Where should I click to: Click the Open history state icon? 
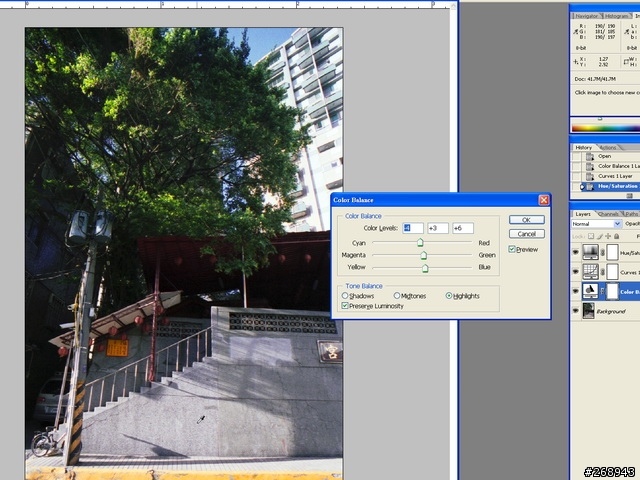click(x=590, y=156)
